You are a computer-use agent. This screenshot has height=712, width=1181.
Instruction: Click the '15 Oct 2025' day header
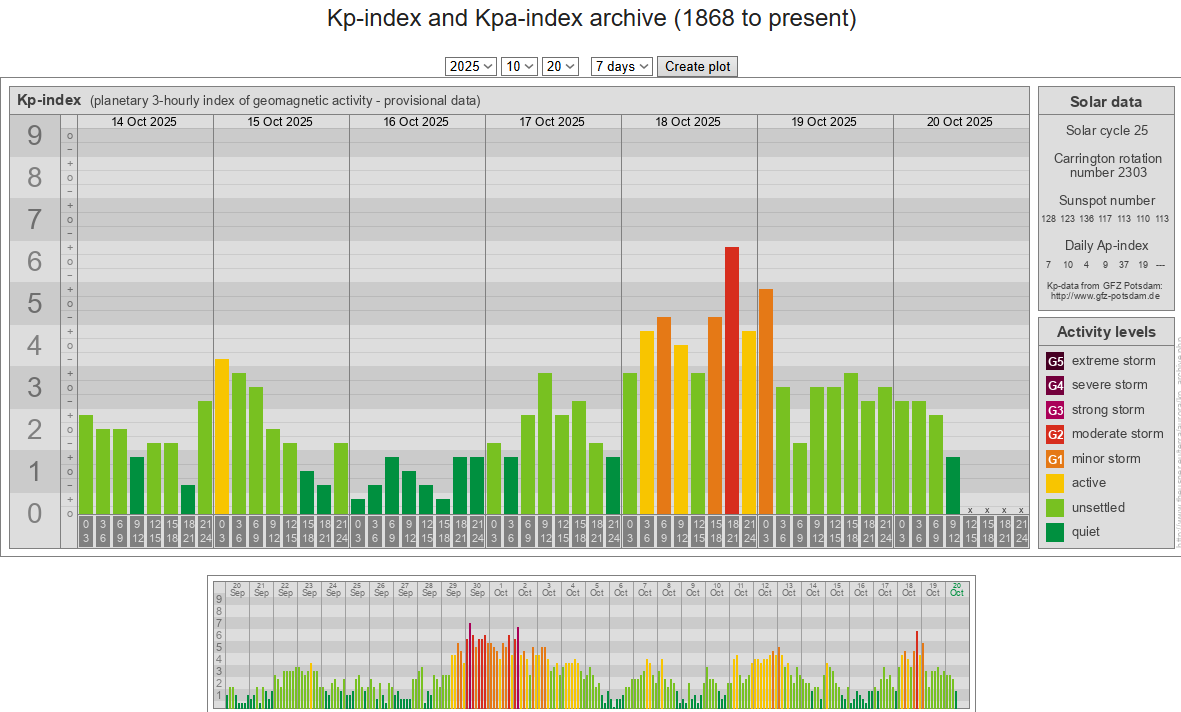tap(280, 121)
